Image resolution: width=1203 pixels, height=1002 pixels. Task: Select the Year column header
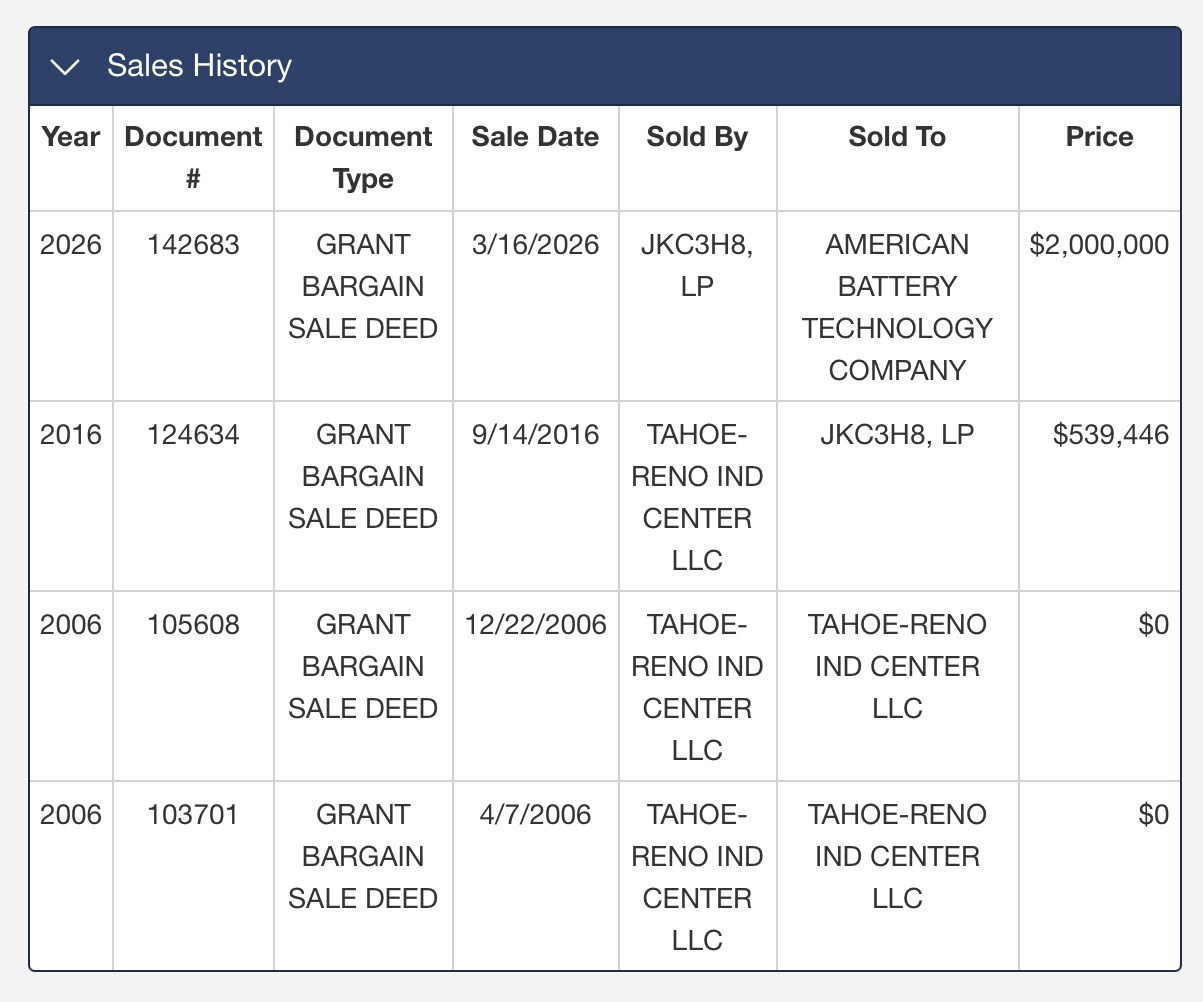71,137
